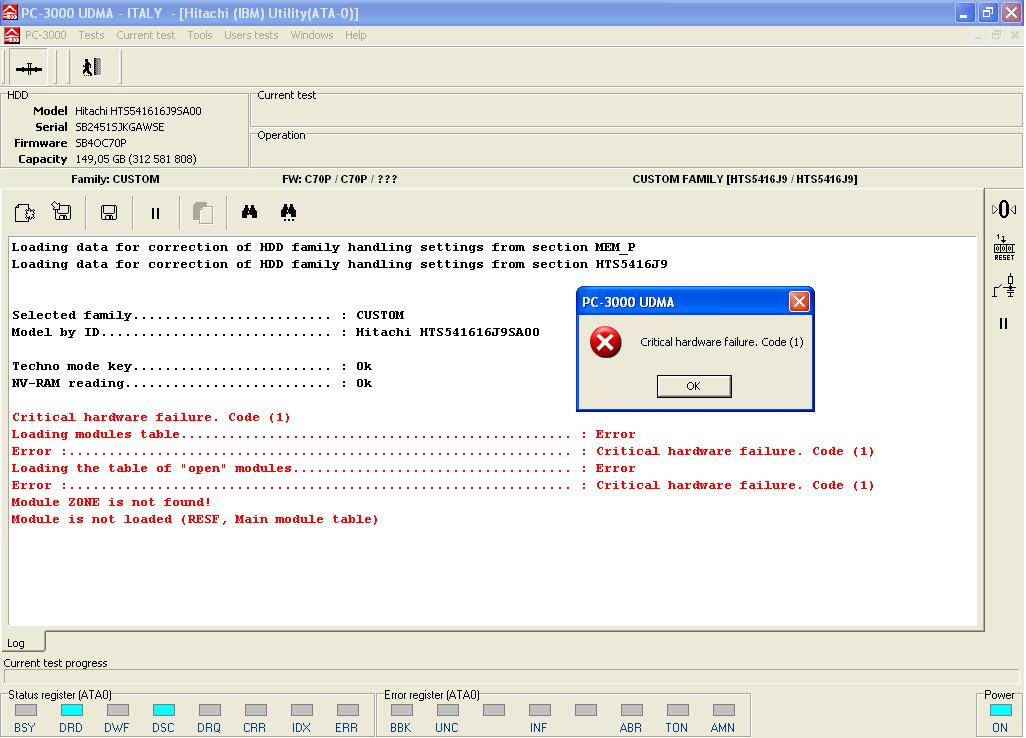The width and height of the screenshot is (1026, 738).
Task: Click the UNC error register indicator
Action: [x=448, y=710]
